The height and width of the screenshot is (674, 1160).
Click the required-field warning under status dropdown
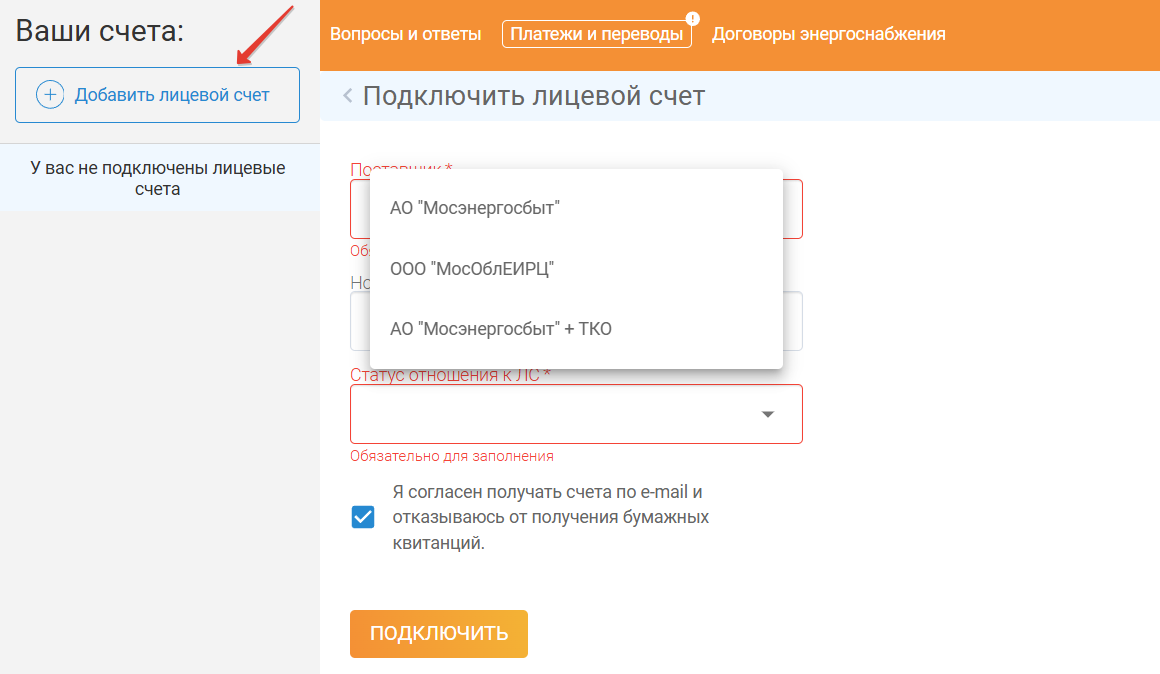pyautogui.click(x=451, y=456)
